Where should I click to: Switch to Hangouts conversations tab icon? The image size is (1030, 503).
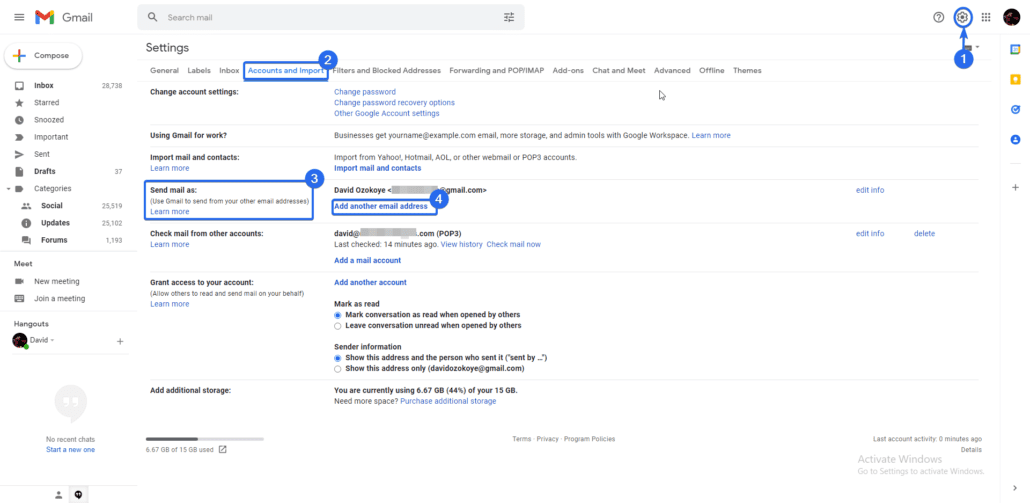click(x=78, y=494)
